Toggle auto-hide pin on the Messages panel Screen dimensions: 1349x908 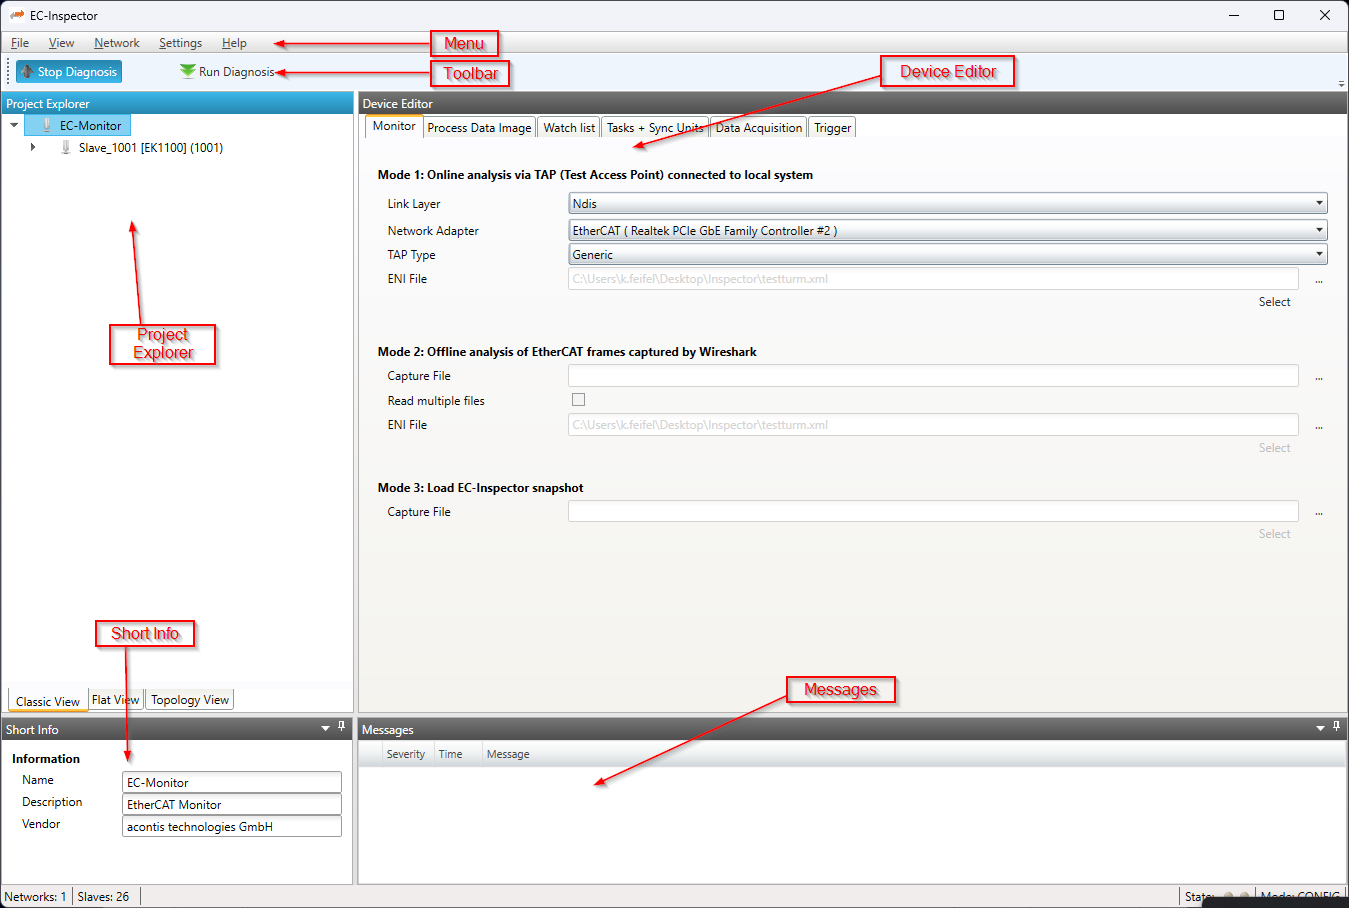1336,728
